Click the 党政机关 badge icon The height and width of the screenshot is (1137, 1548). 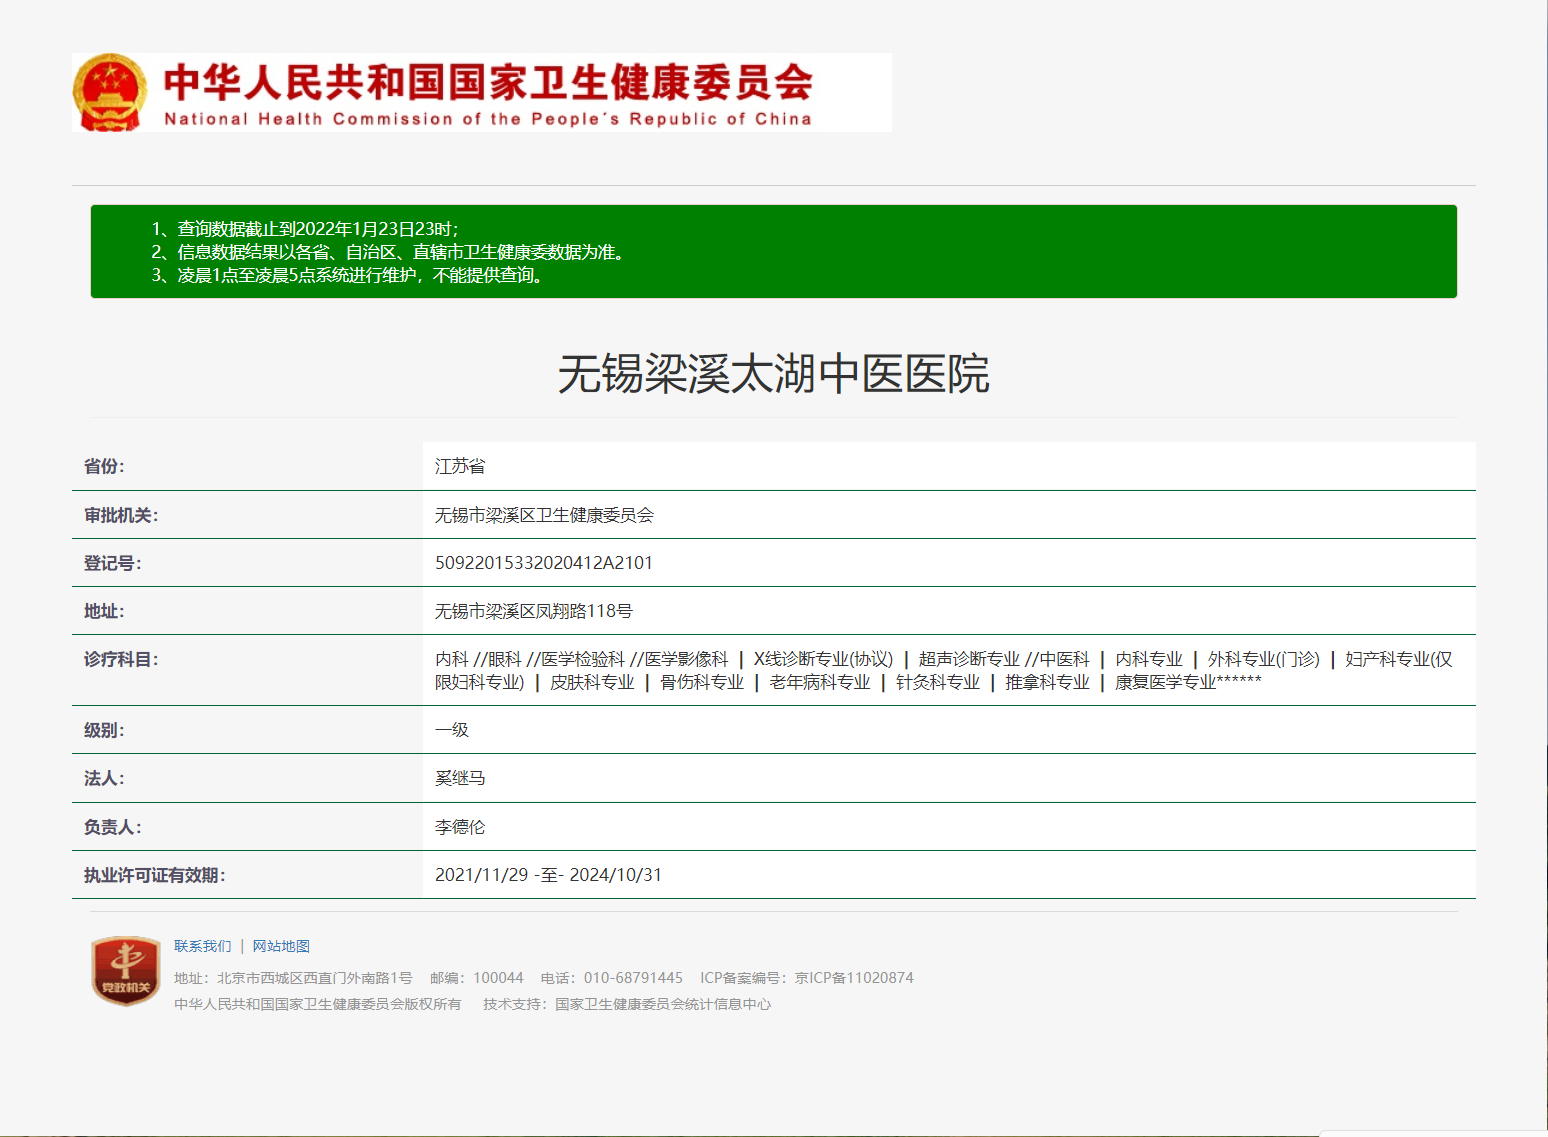coord(126,971)
